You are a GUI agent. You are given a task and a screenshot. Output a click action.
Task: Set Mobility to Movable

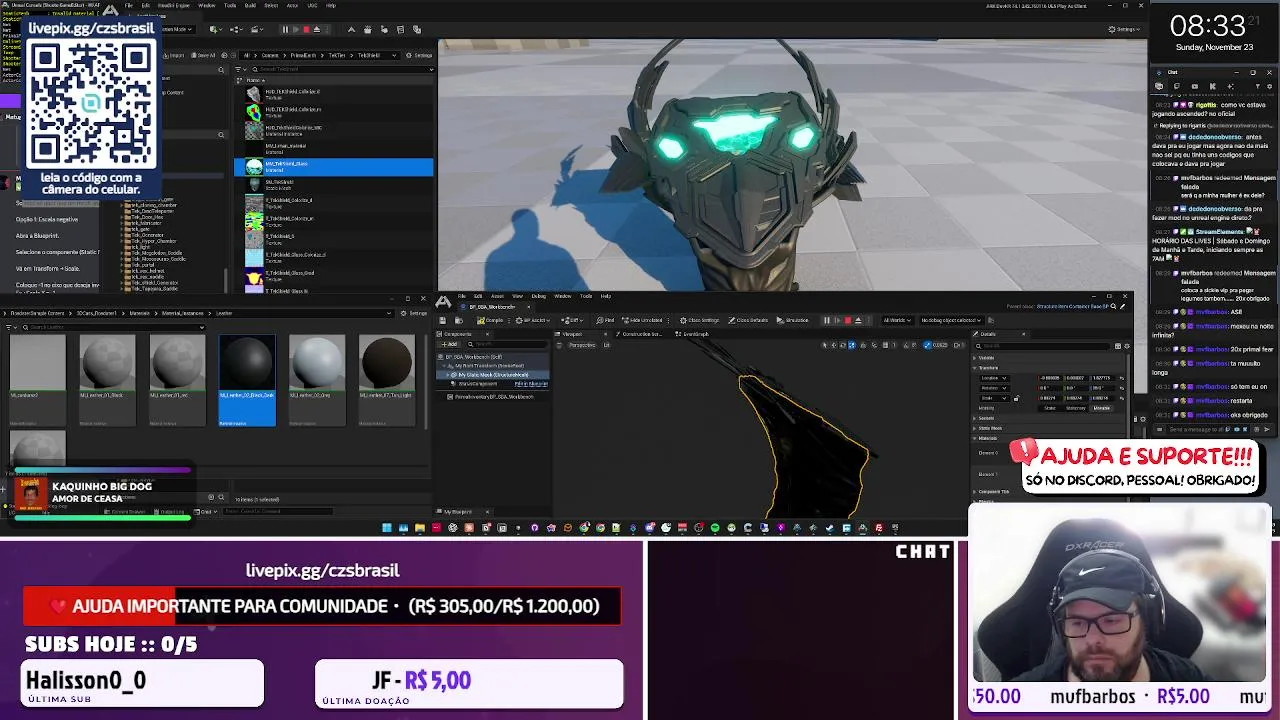[1101, 408]
